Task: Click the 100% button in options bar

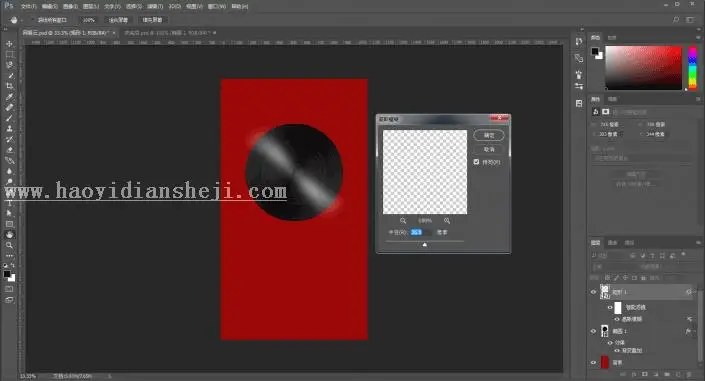Action: tap(89, 20)
